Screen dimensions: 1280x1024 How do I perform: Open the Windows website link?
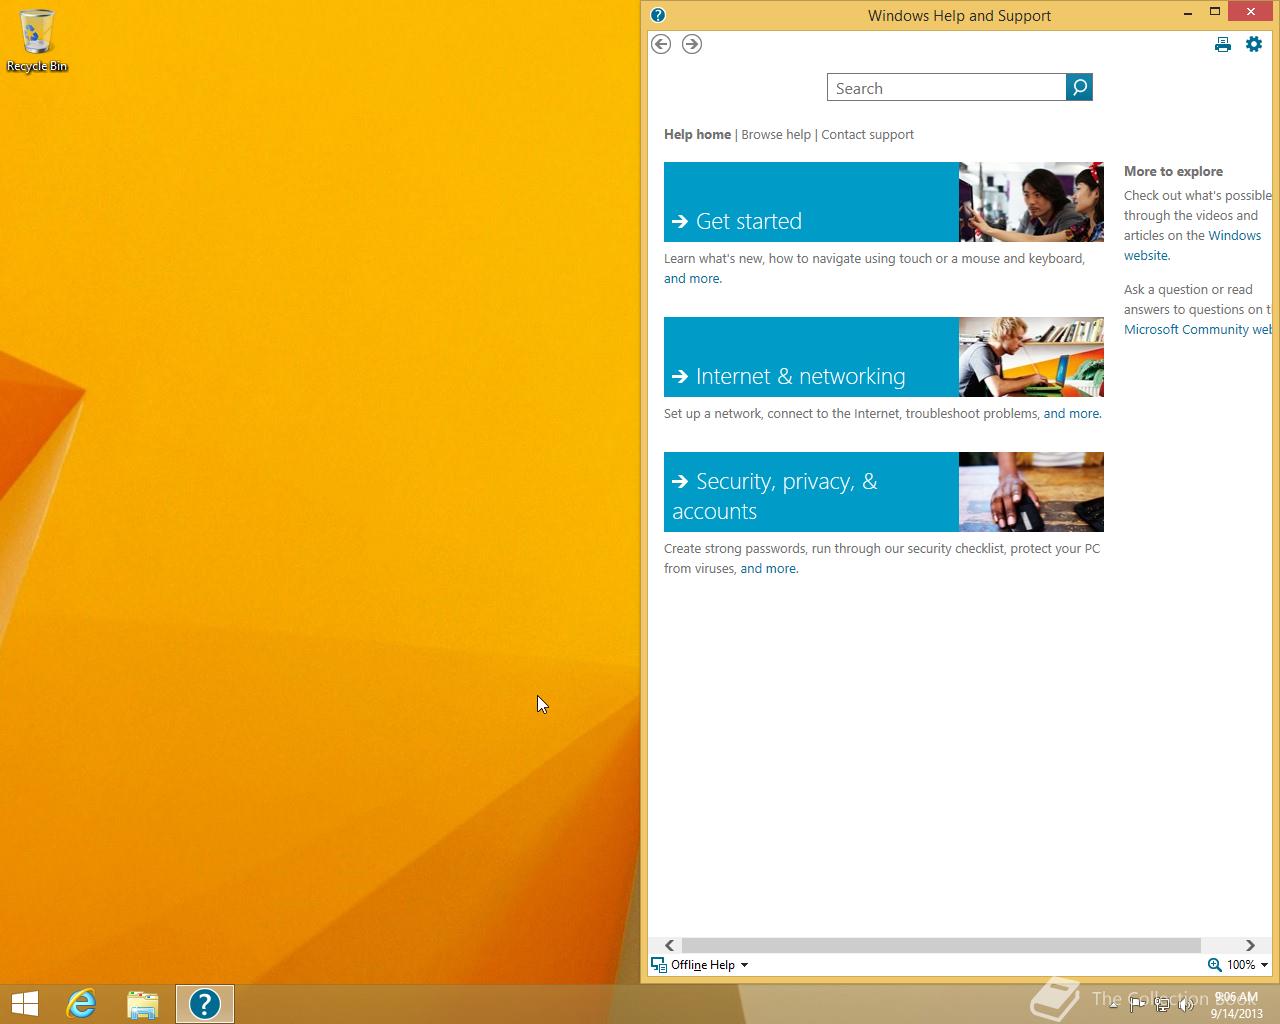1192,246
